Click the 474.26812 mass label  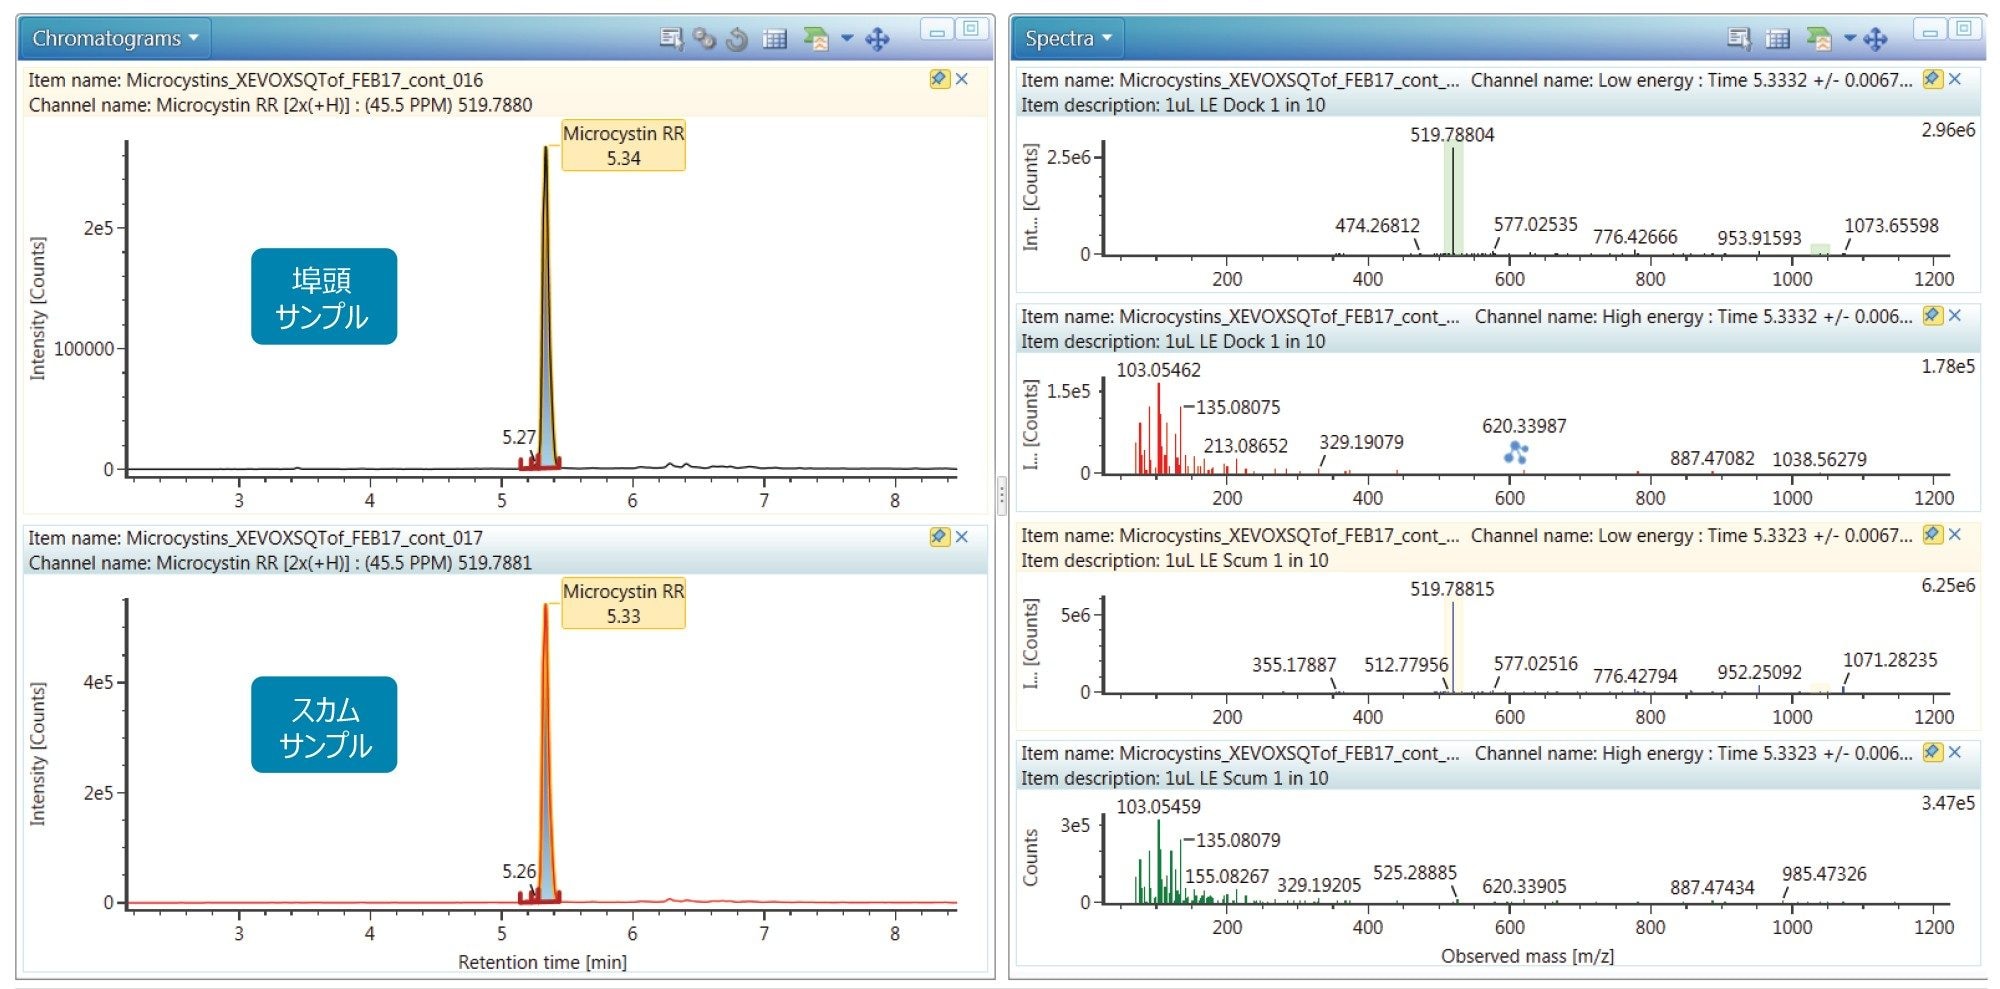1377,226
